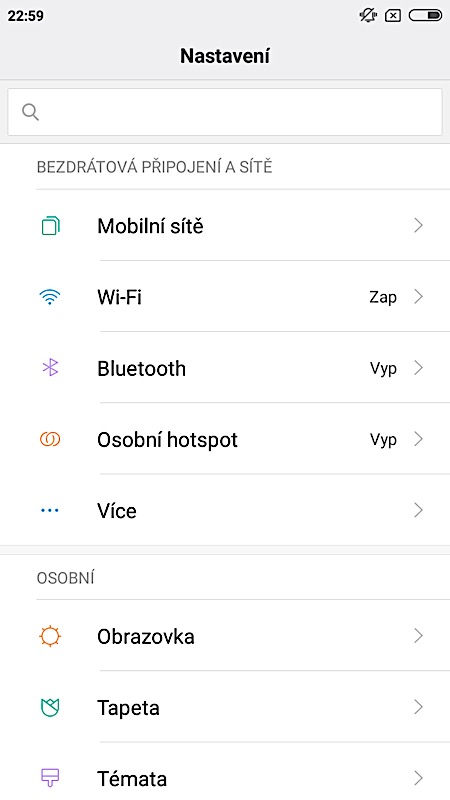Open the Tapeta wallpaper settings entry

point(225,707)
